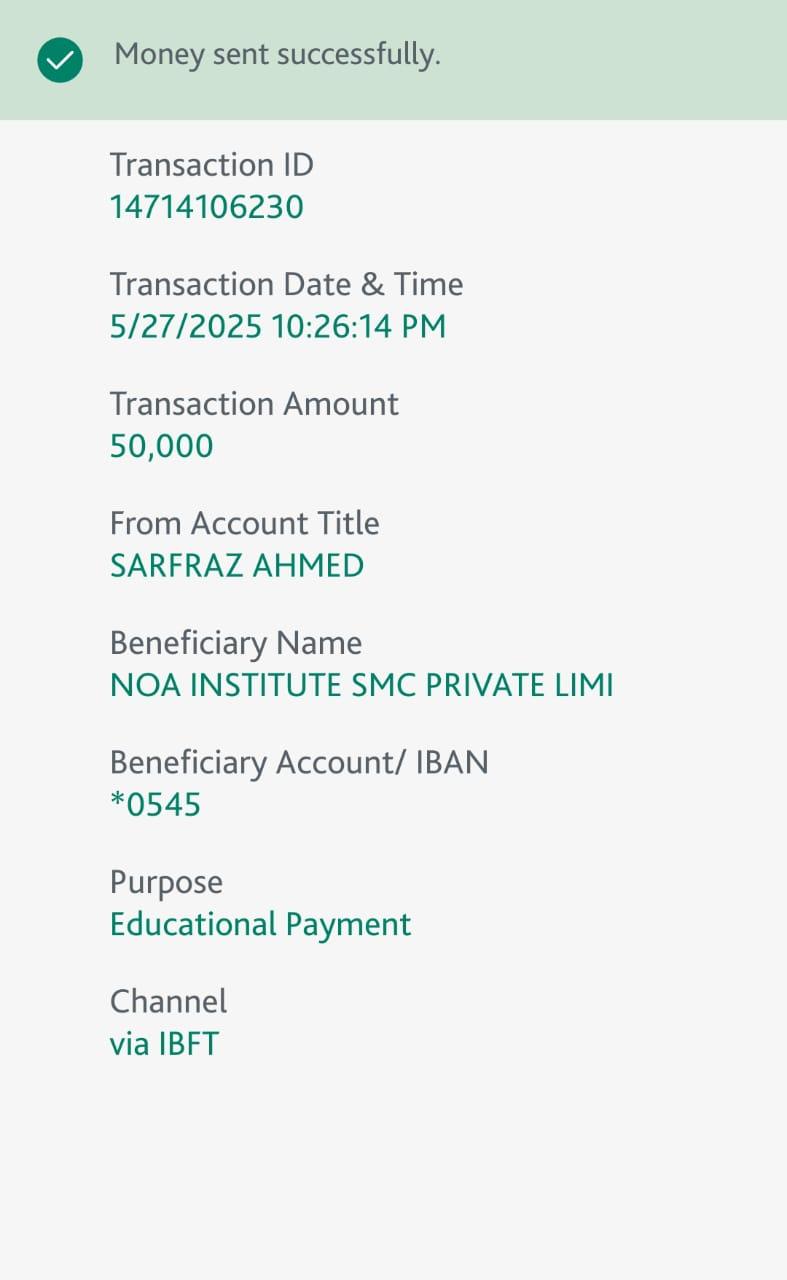The image size is (787, 1280).
Task: Tap the via IBFT channel value
Action: [164, 1044]
